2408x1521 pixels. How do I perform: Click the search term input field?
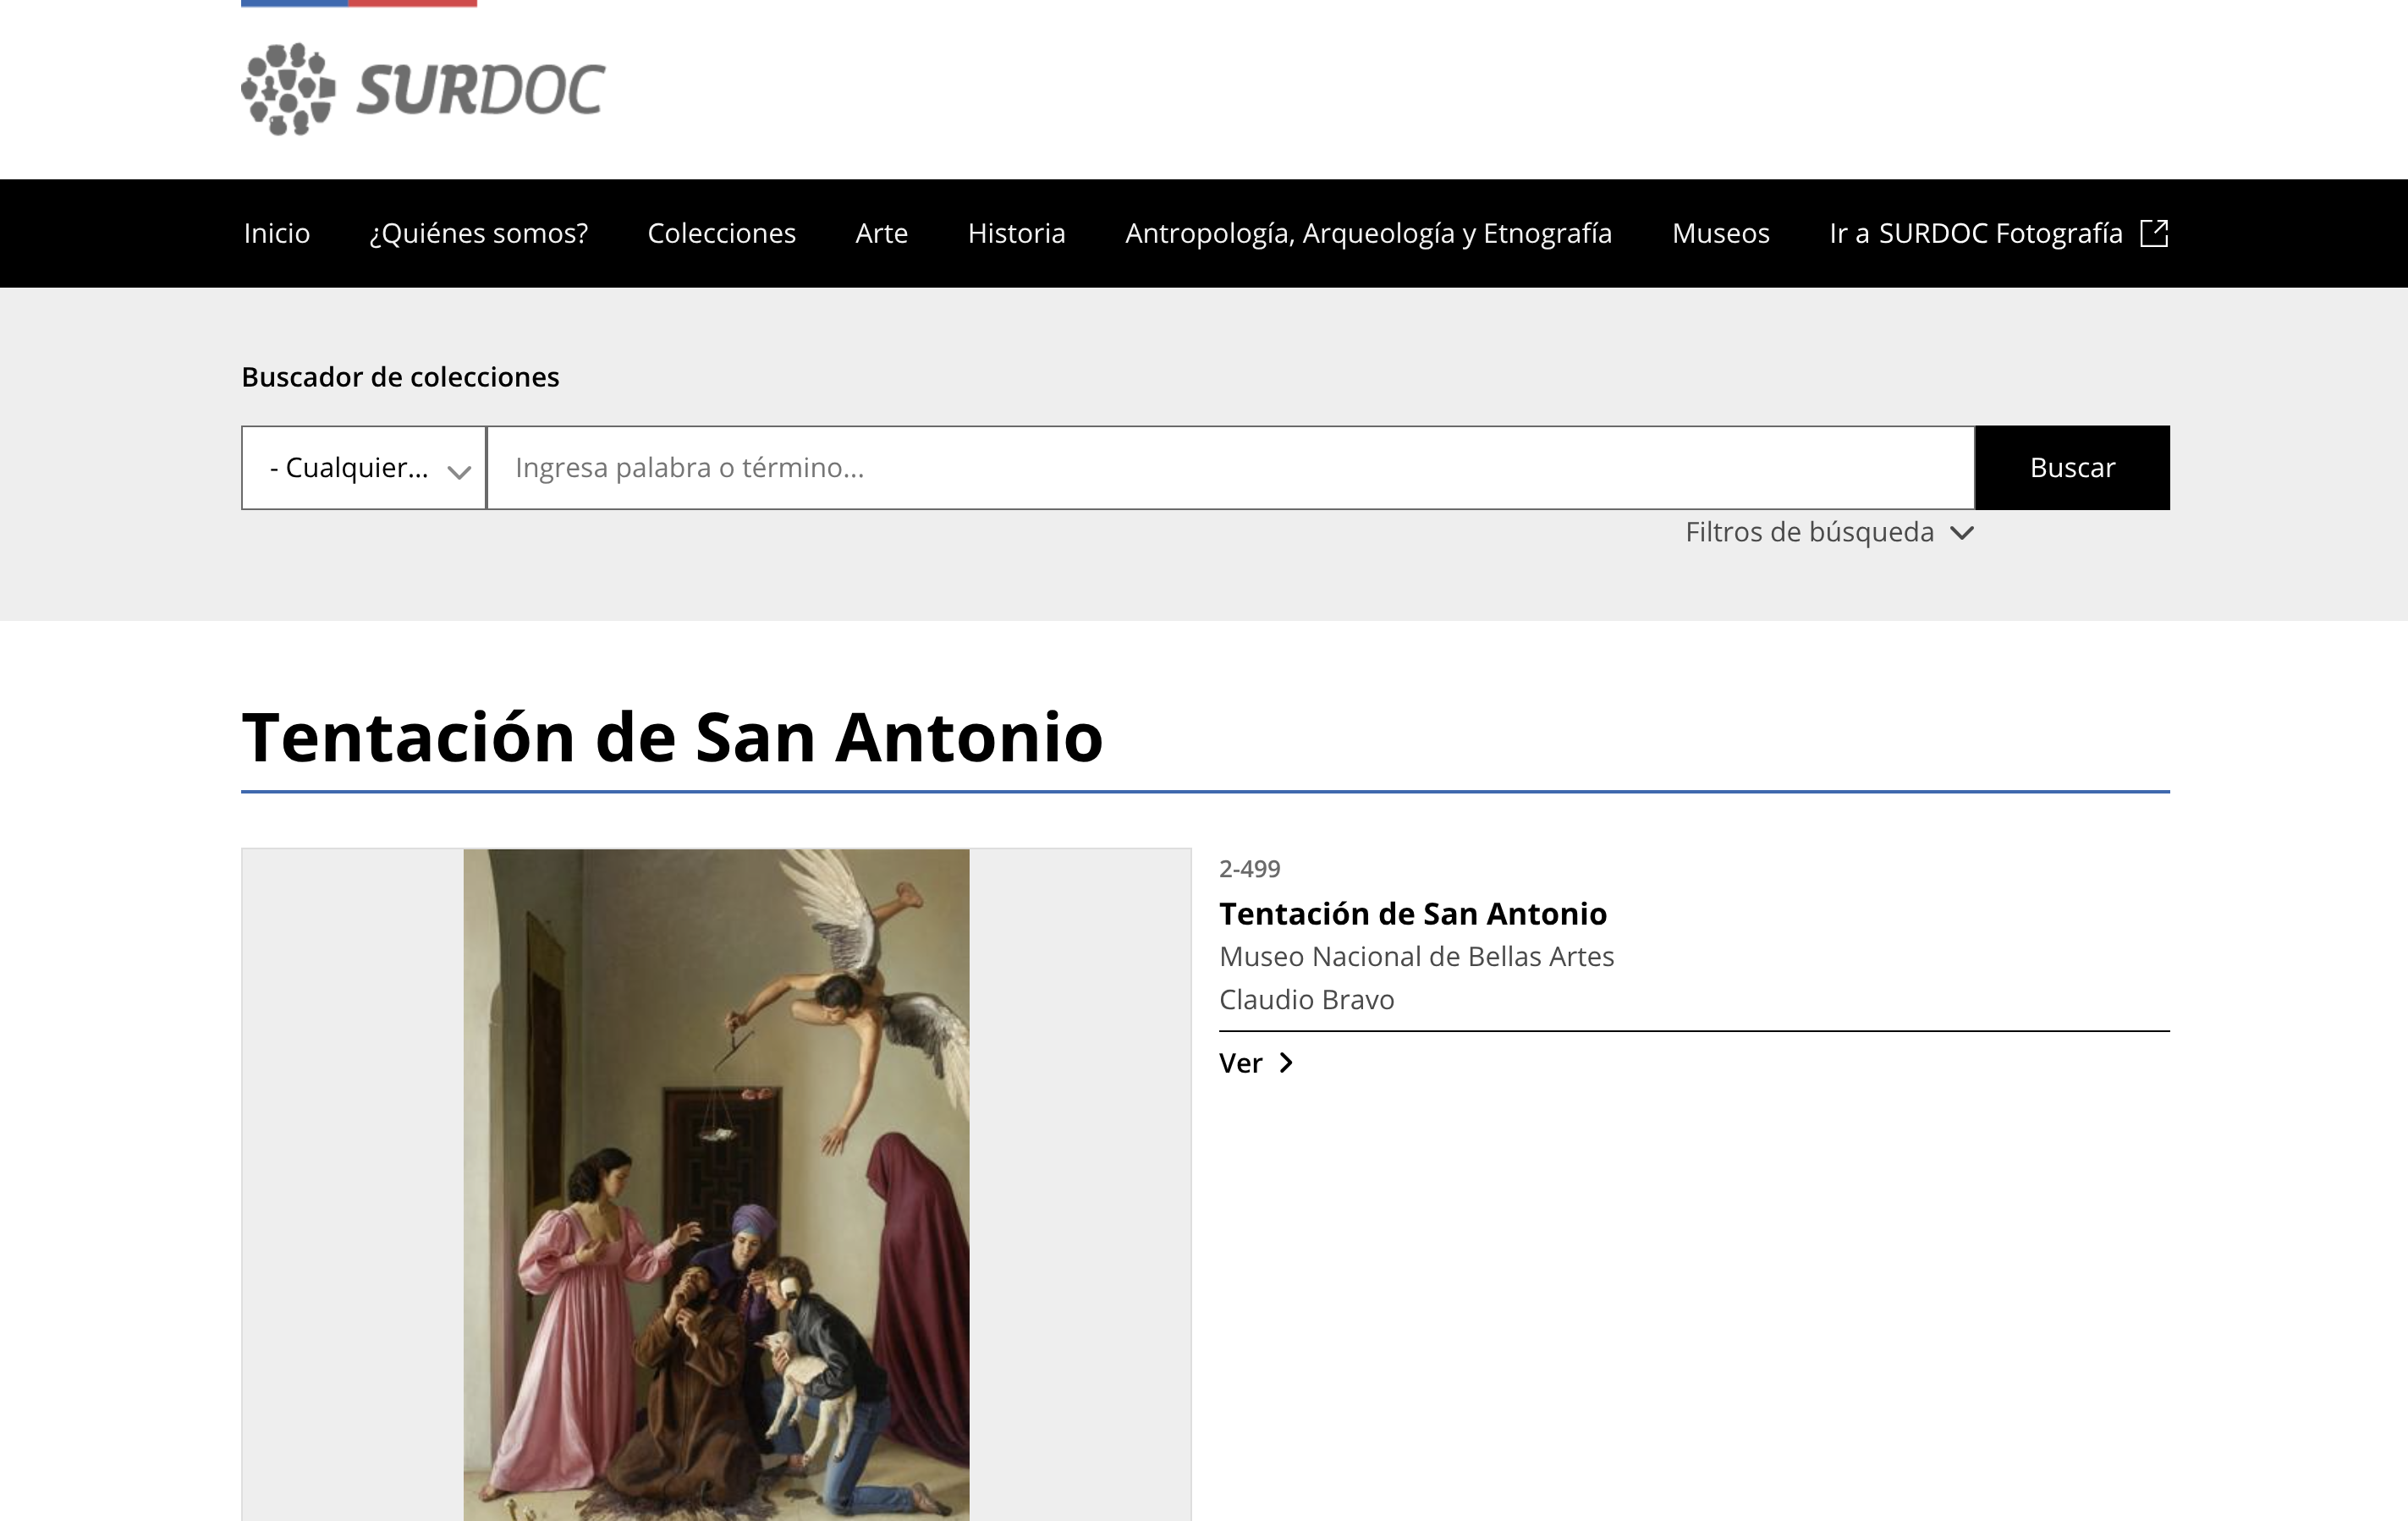point(1230,468)
